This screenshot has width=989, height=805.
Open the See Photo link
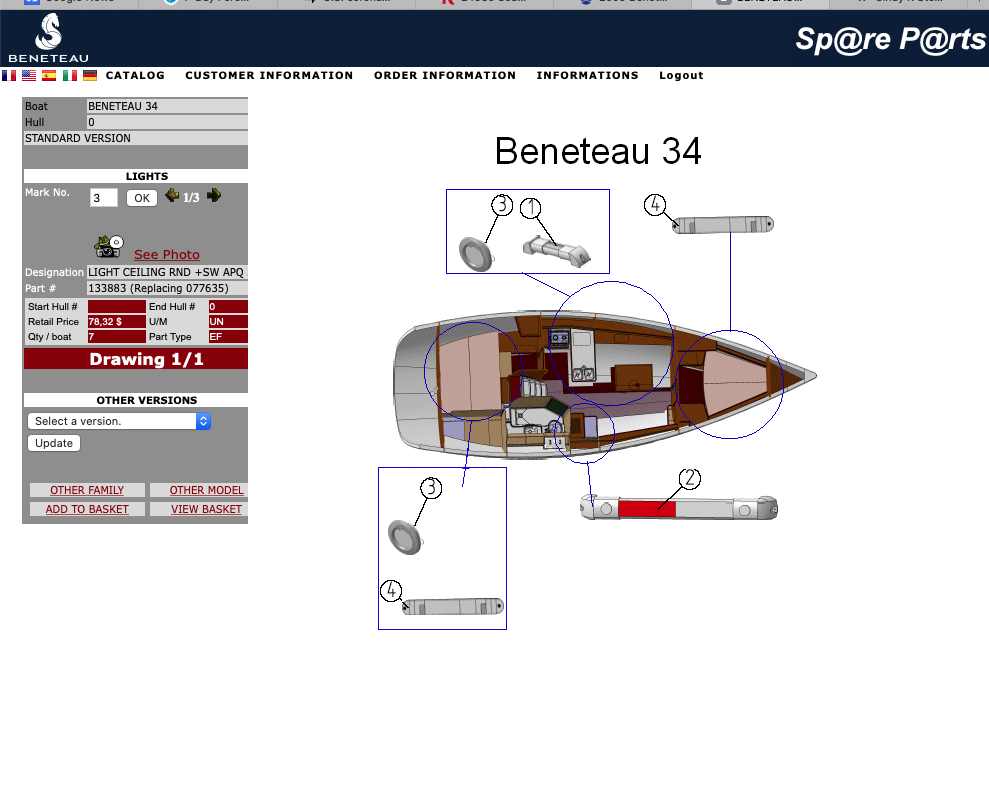click(167, 254)
